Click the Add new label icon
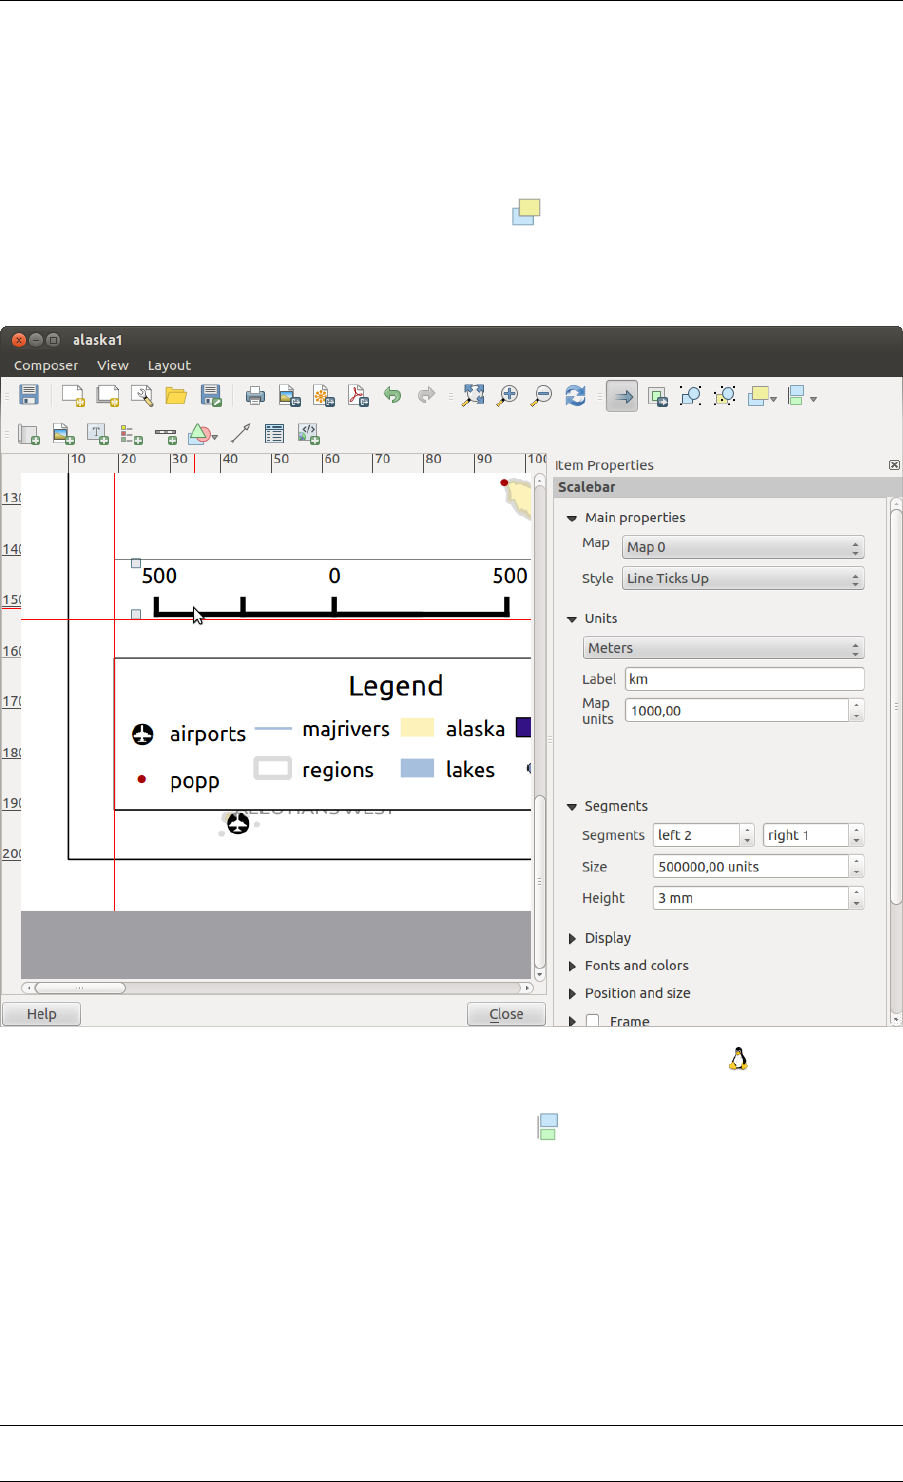This screenshot has width=903, height=1482. (98, 434)
